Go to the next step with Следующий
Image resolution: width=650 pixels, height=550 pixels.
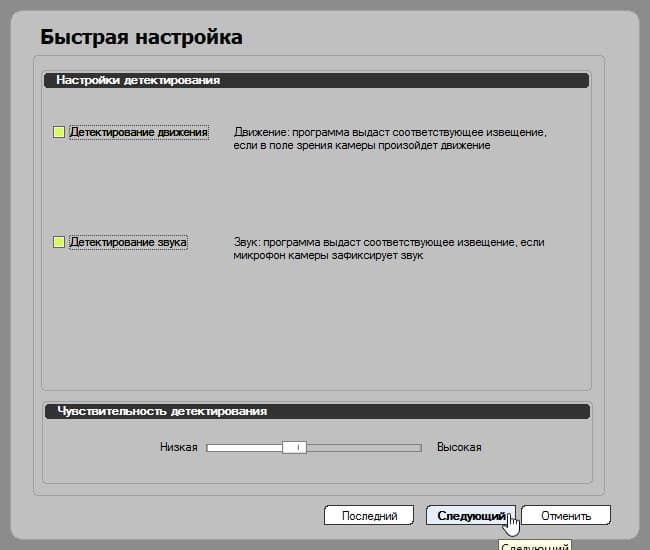471,516
